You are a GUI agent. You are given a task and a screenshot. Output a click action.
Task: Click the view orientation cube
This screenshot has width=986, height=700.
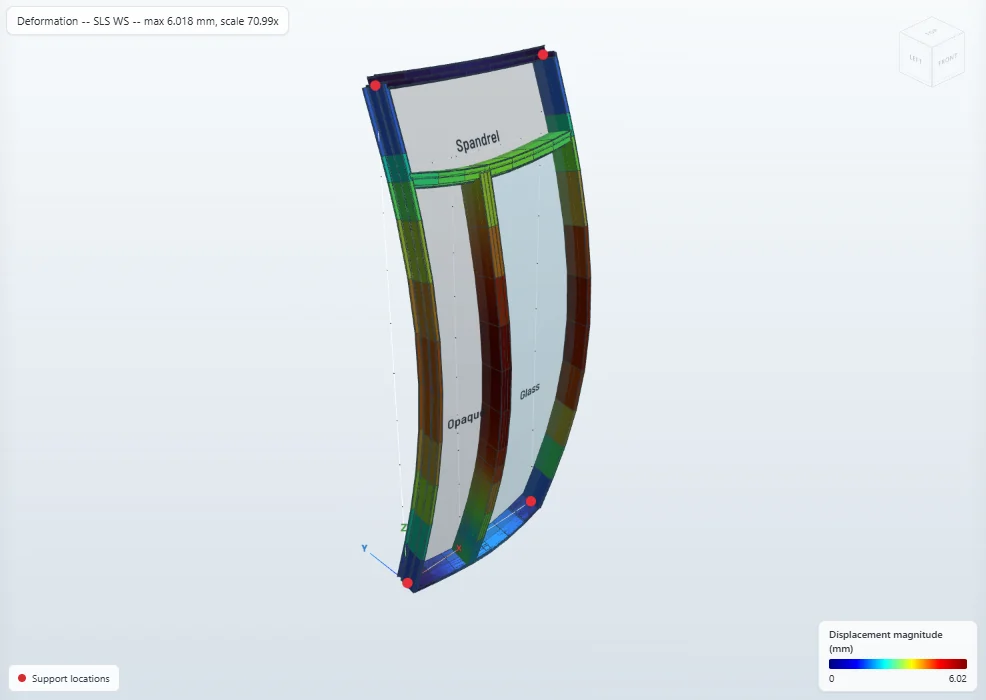(932, 52)
